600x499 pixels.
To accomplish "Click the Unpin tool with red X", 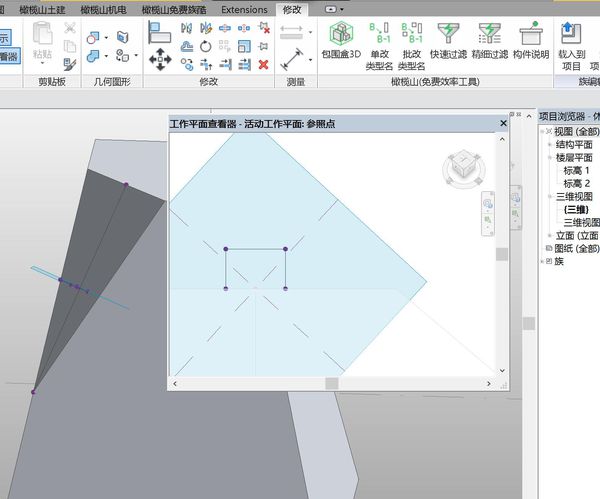I will click(x=264, y=28).
